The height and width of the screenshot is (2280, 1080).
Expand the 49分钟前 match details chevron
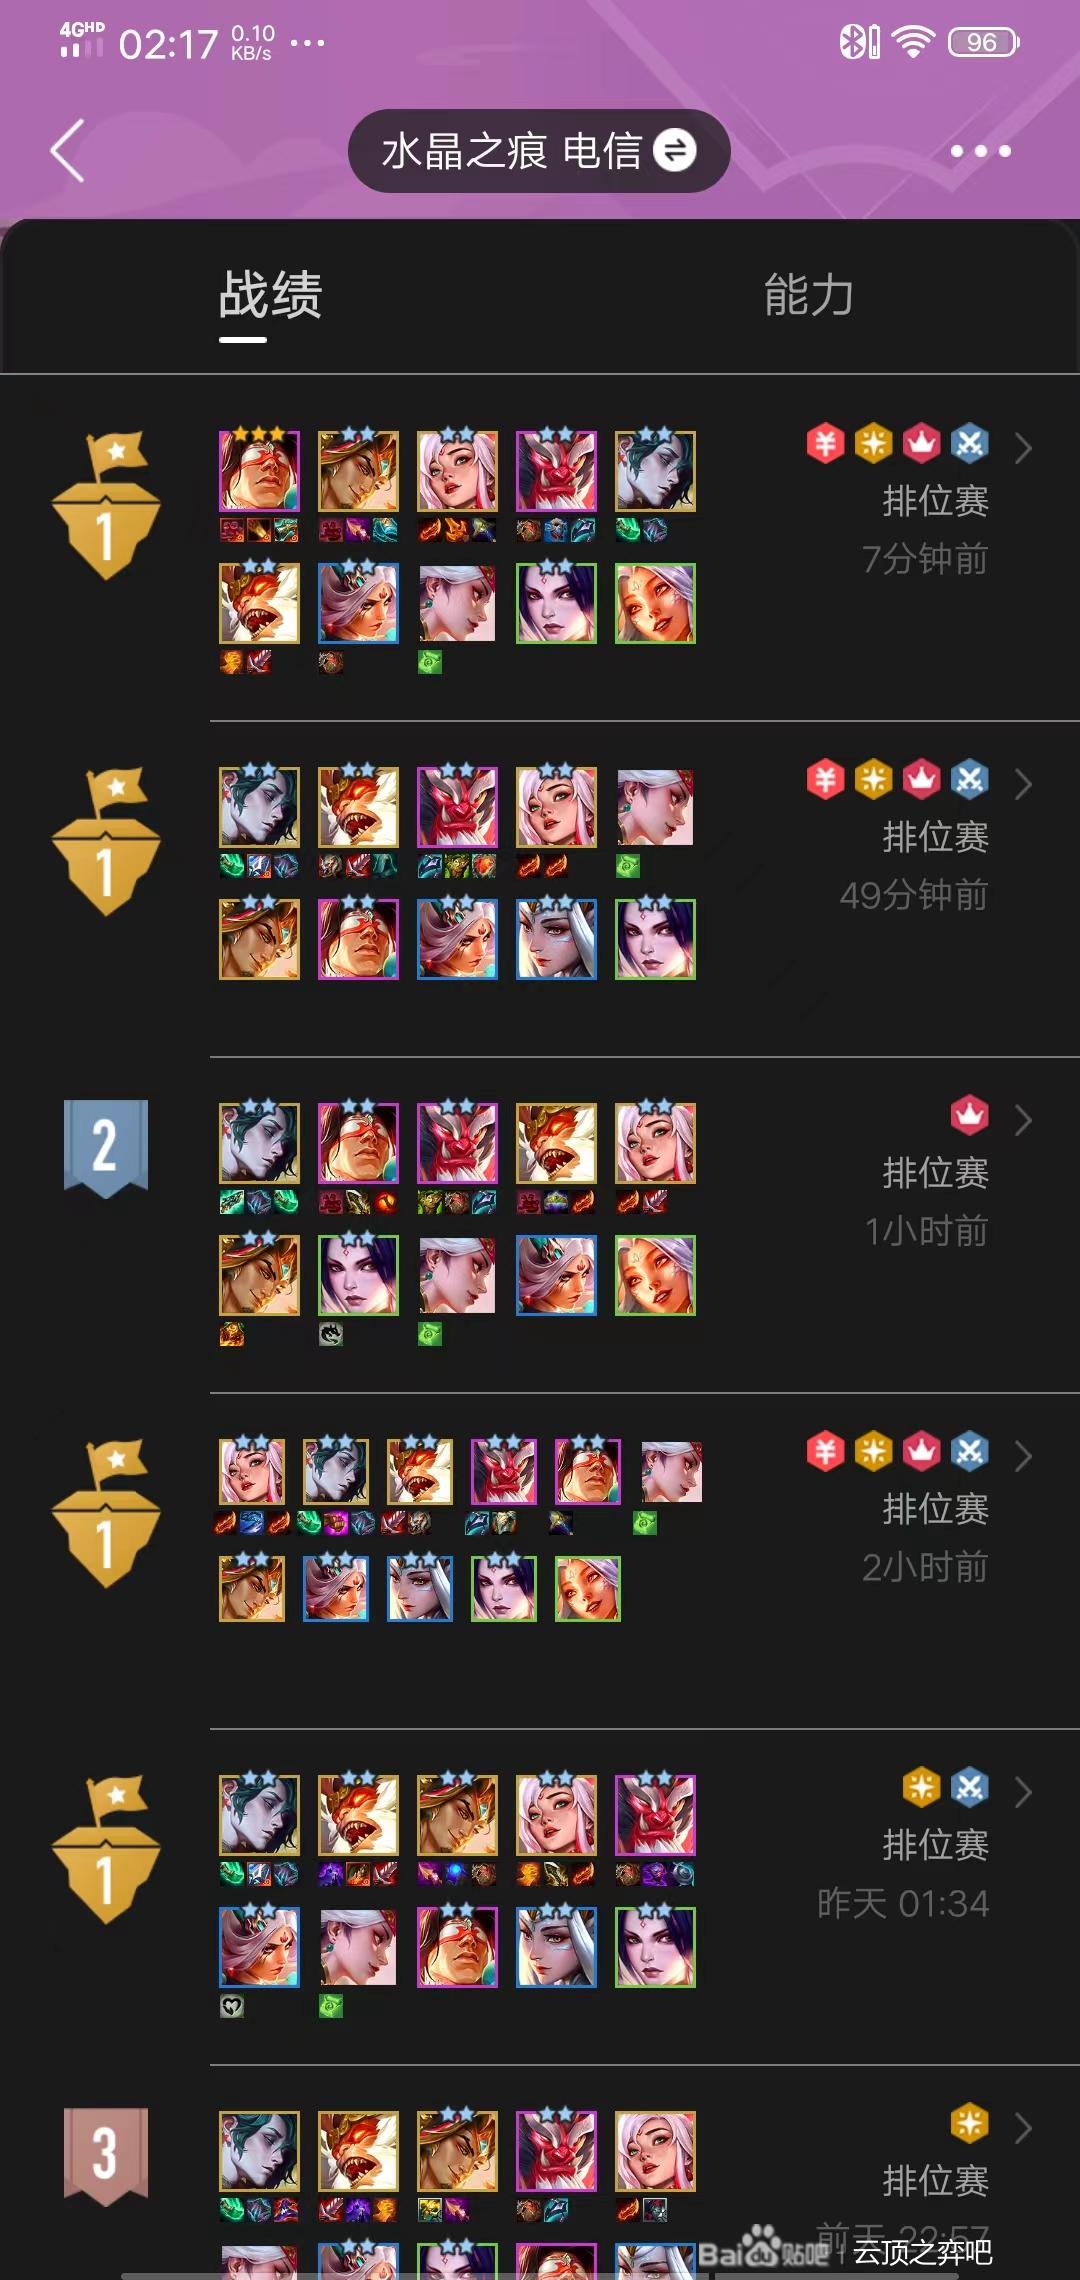tap(1023, 784)
